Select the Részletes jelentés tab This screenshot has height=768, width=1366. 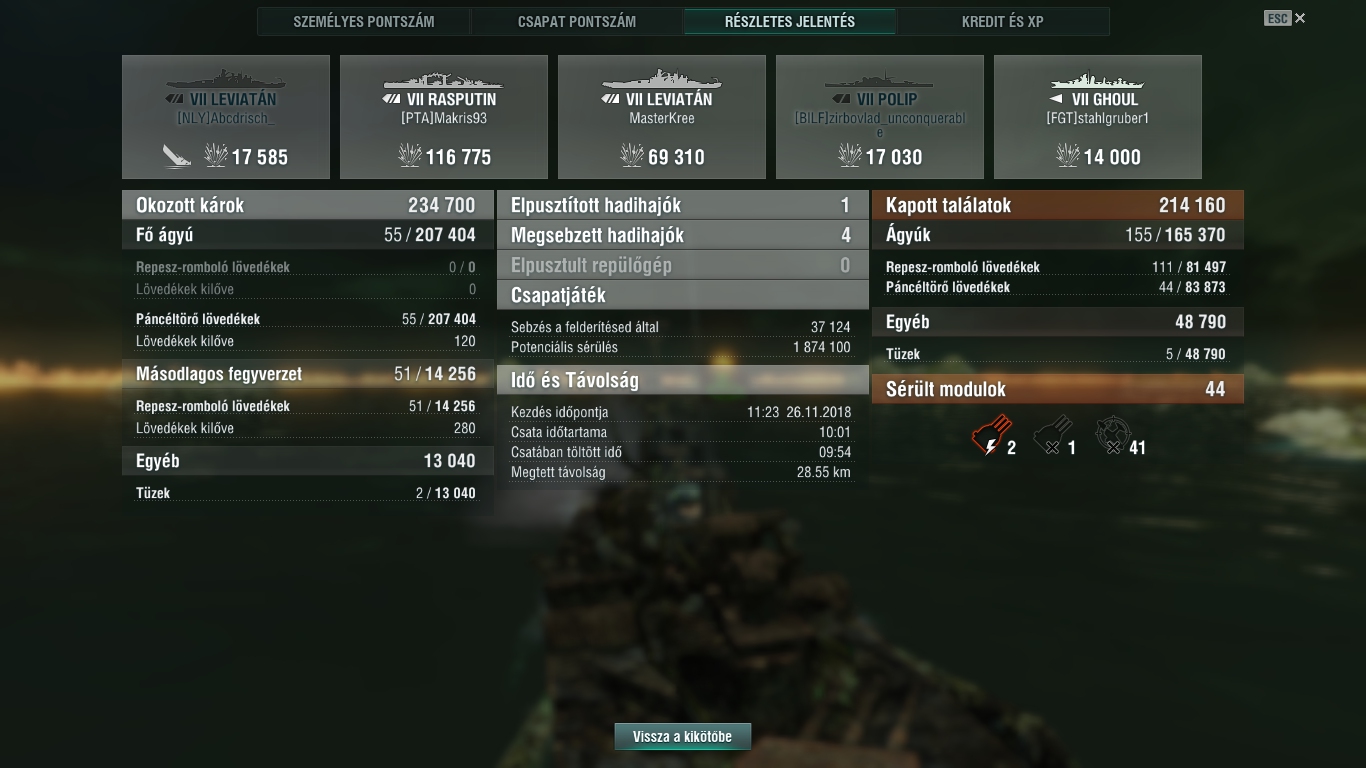click(x=790, y=21)
